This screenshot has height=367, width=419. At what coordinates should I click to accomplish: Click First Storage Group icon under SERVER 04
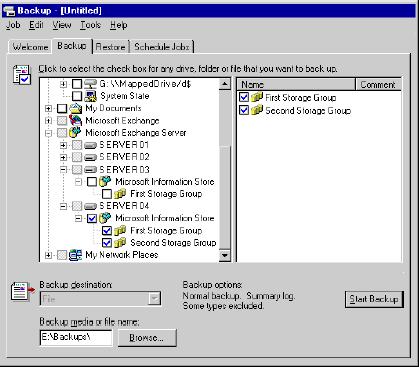click(x=120, y=230)
